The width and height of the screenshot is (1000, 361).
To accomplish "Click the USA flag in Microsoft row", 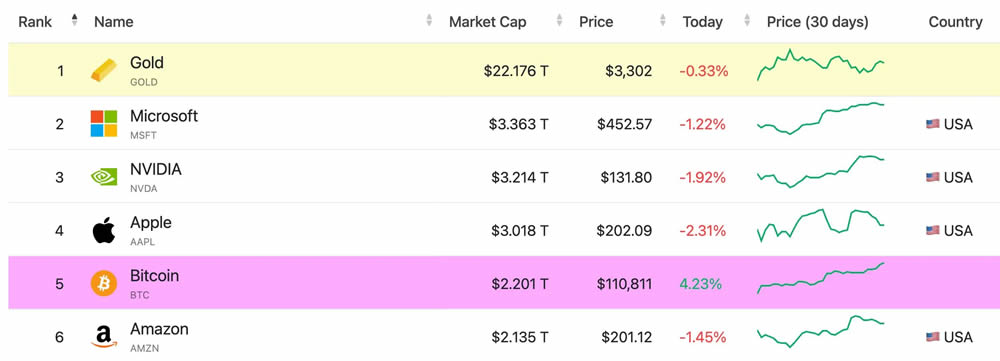I will point(932,124).
